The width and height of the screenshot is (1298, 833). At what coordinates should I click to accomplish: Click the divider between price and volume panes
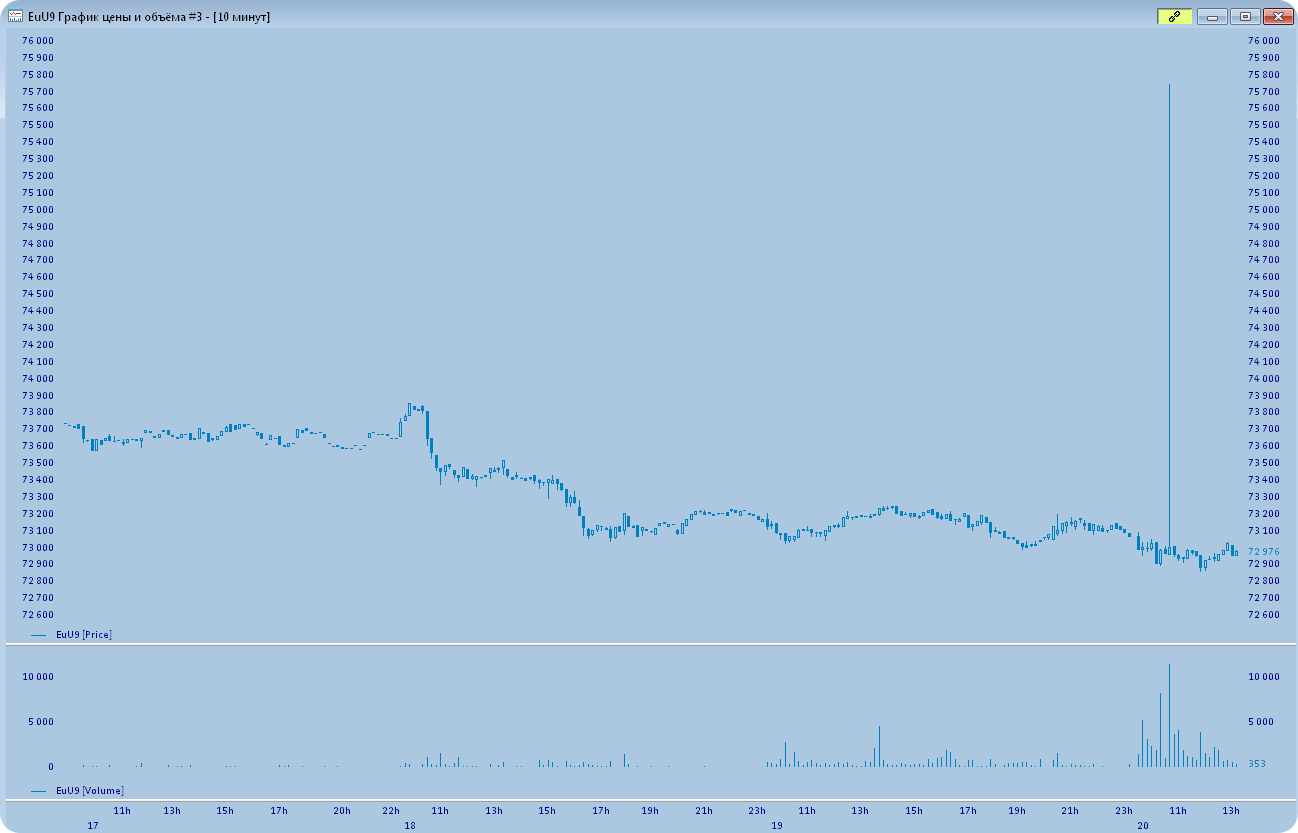(x=649, y=645)
